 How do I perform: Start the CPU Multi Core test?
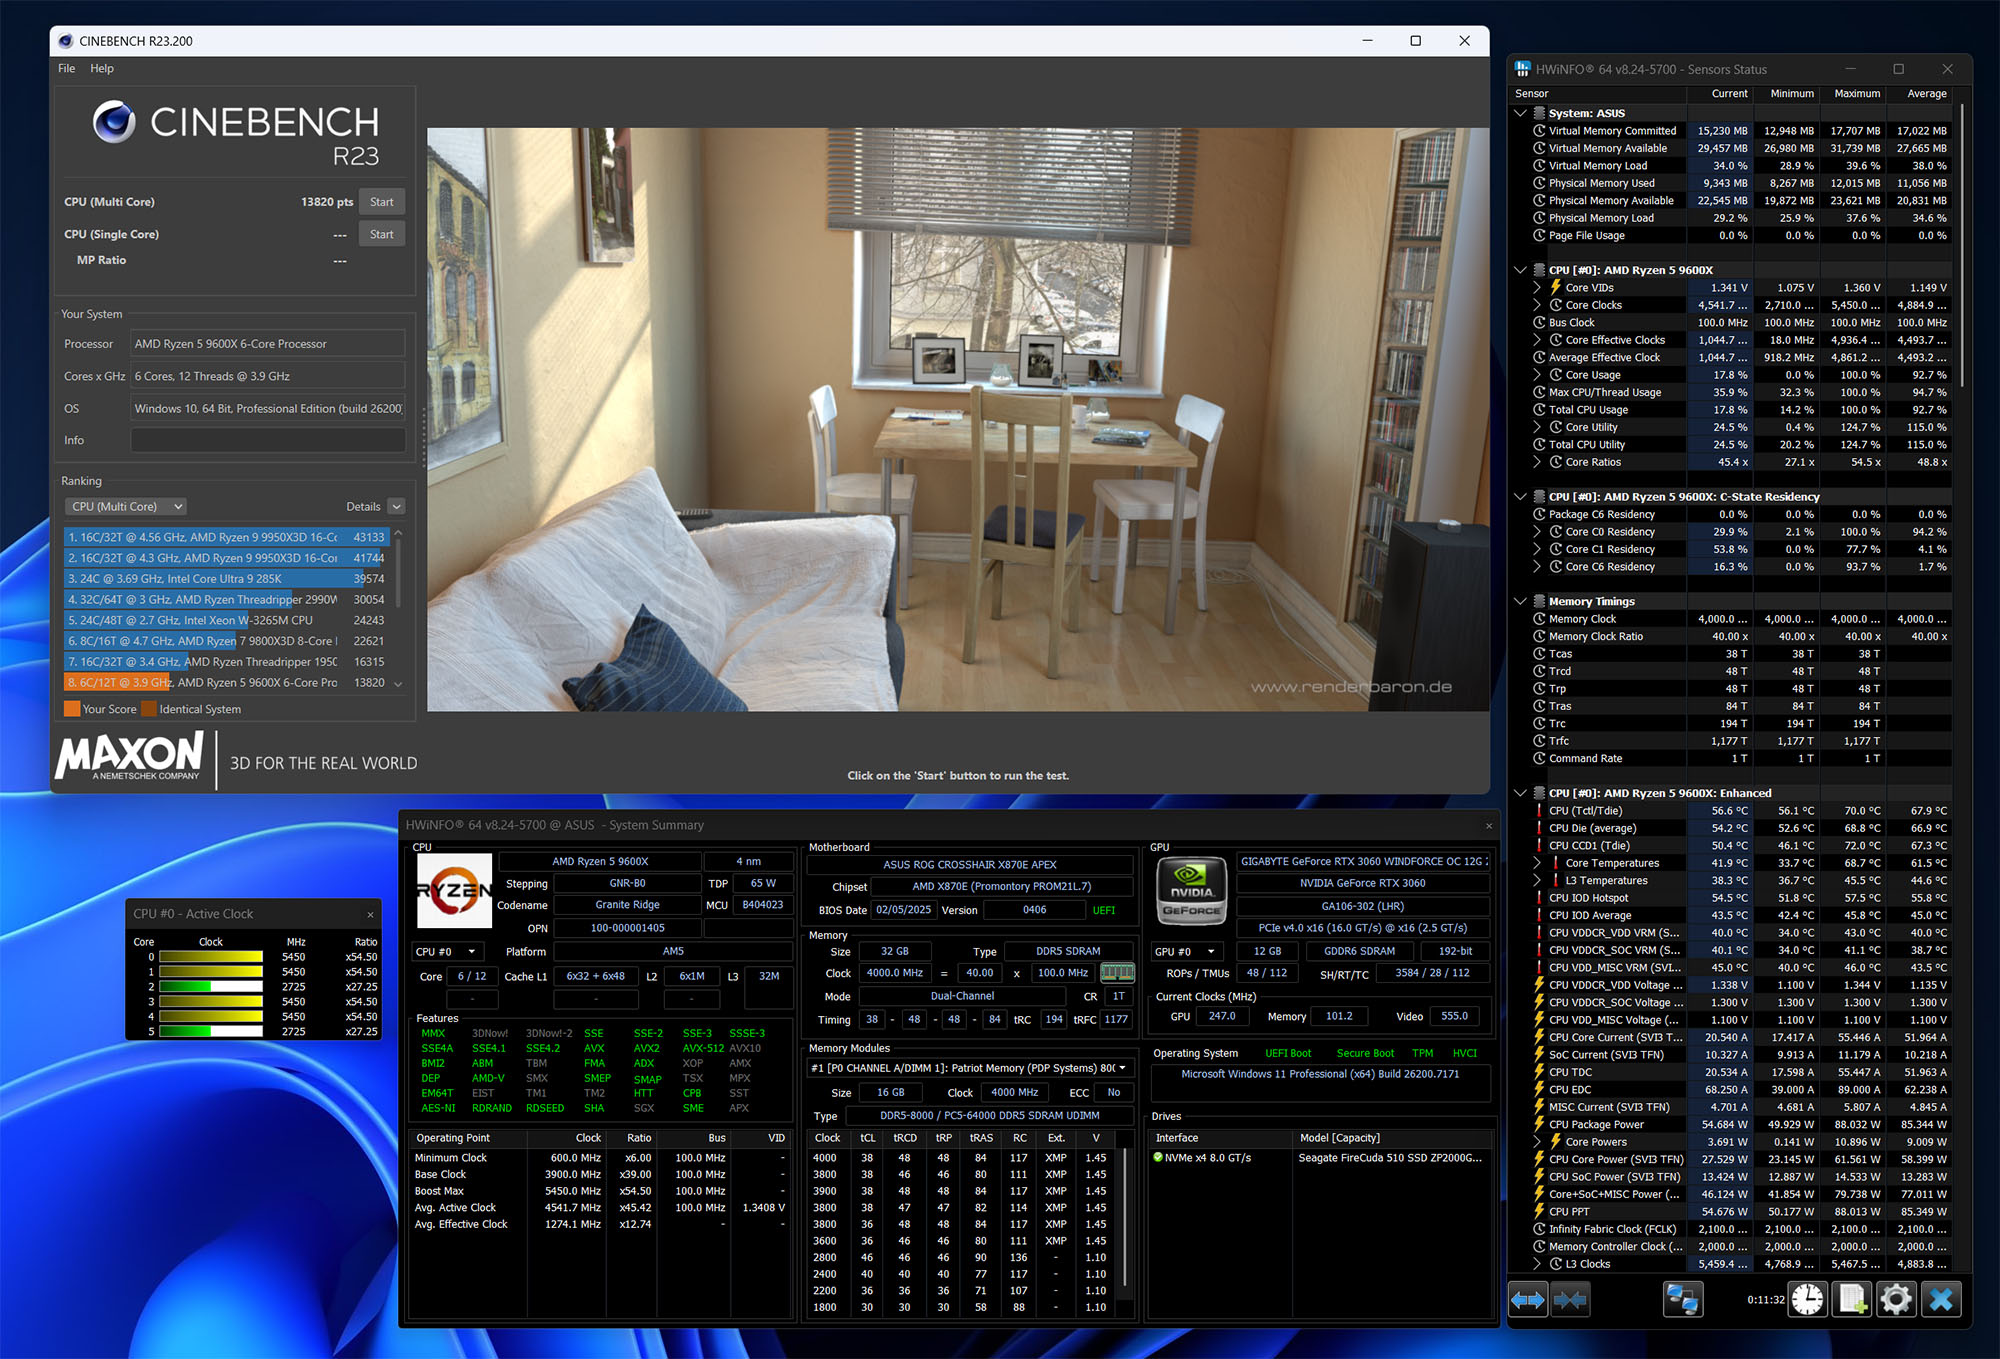pyautogui.click(x=381, y=202)
